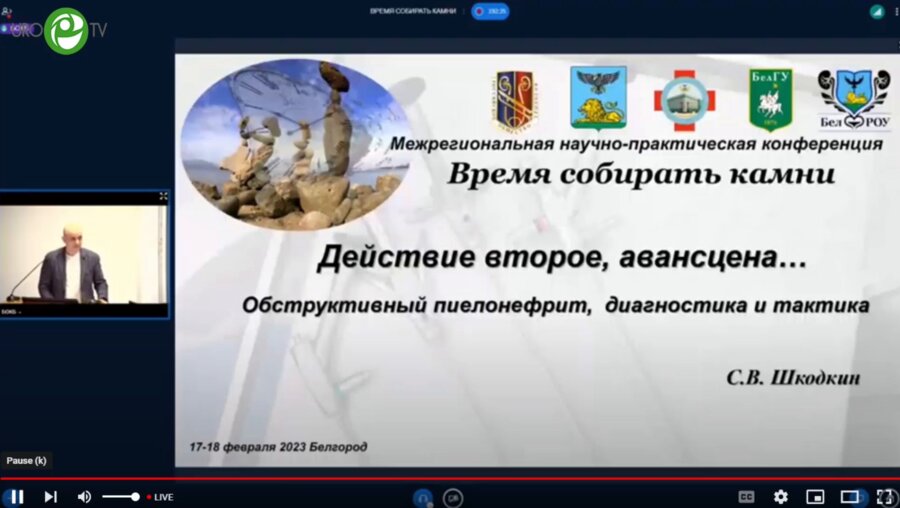Pause the live video playback
900x508 pixels.
click(x=17, y=497)
